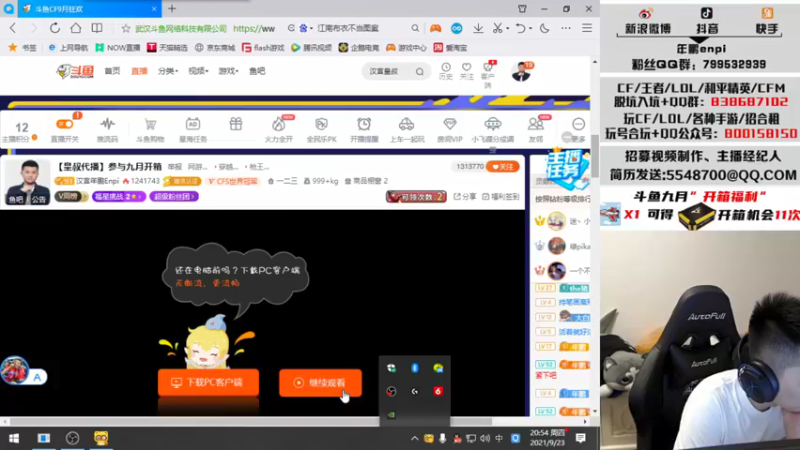Expand the 游戏 games dropdown

coord(229,71)
